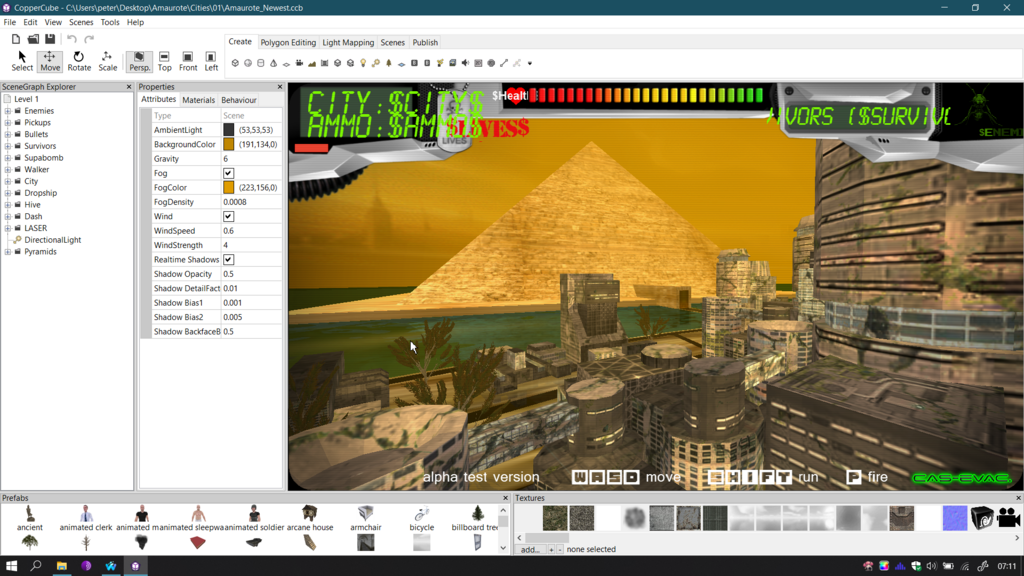Viewport: 1024px width, 576px height.
Task: Open the Publish tab
Action: pos(425,42)
